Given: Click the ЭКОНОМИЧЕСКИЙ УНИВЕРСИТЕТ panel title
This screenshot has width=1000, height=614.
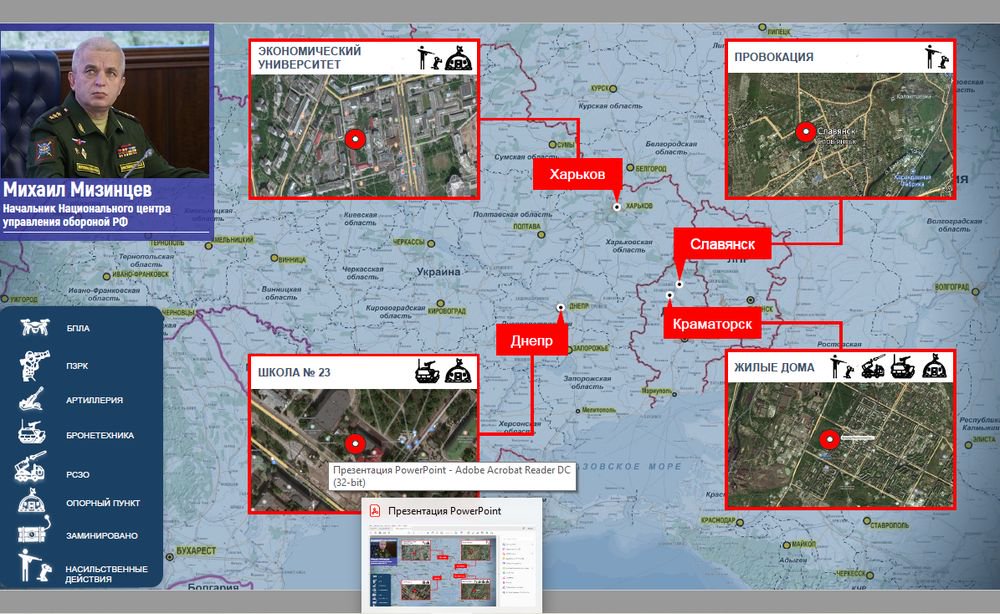Looking at the screenshot, I should pos(310,57).
